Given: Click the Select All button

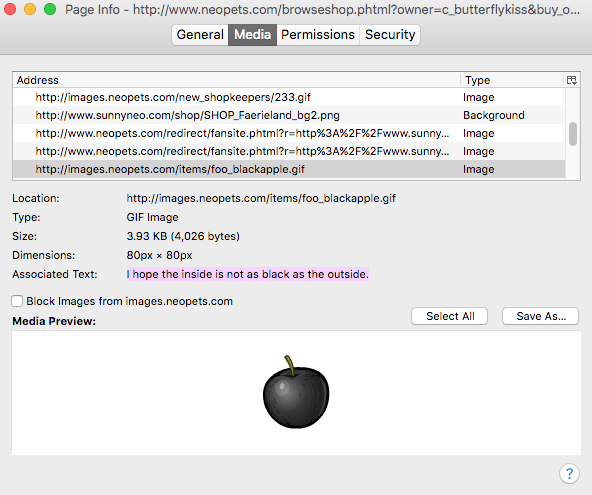Looking at the screenshot, I should 449,316.
